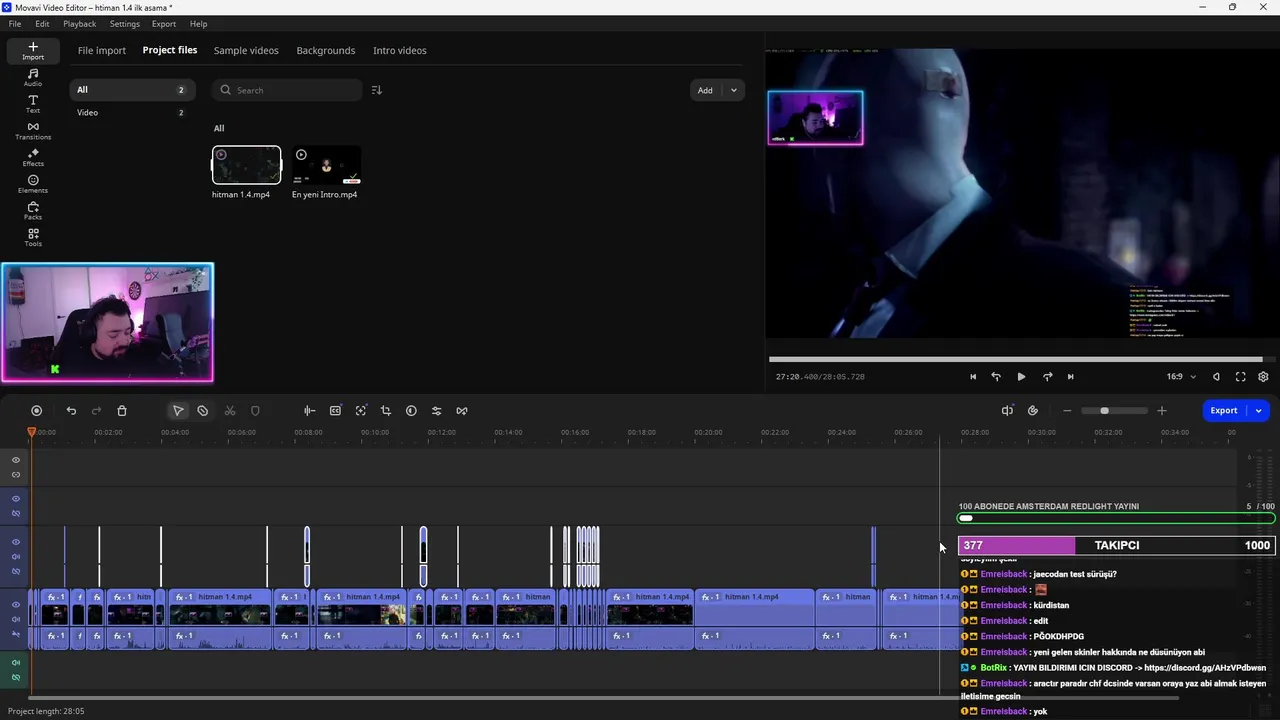
Task: Open the Packs panel
Action: pos(33,211)
